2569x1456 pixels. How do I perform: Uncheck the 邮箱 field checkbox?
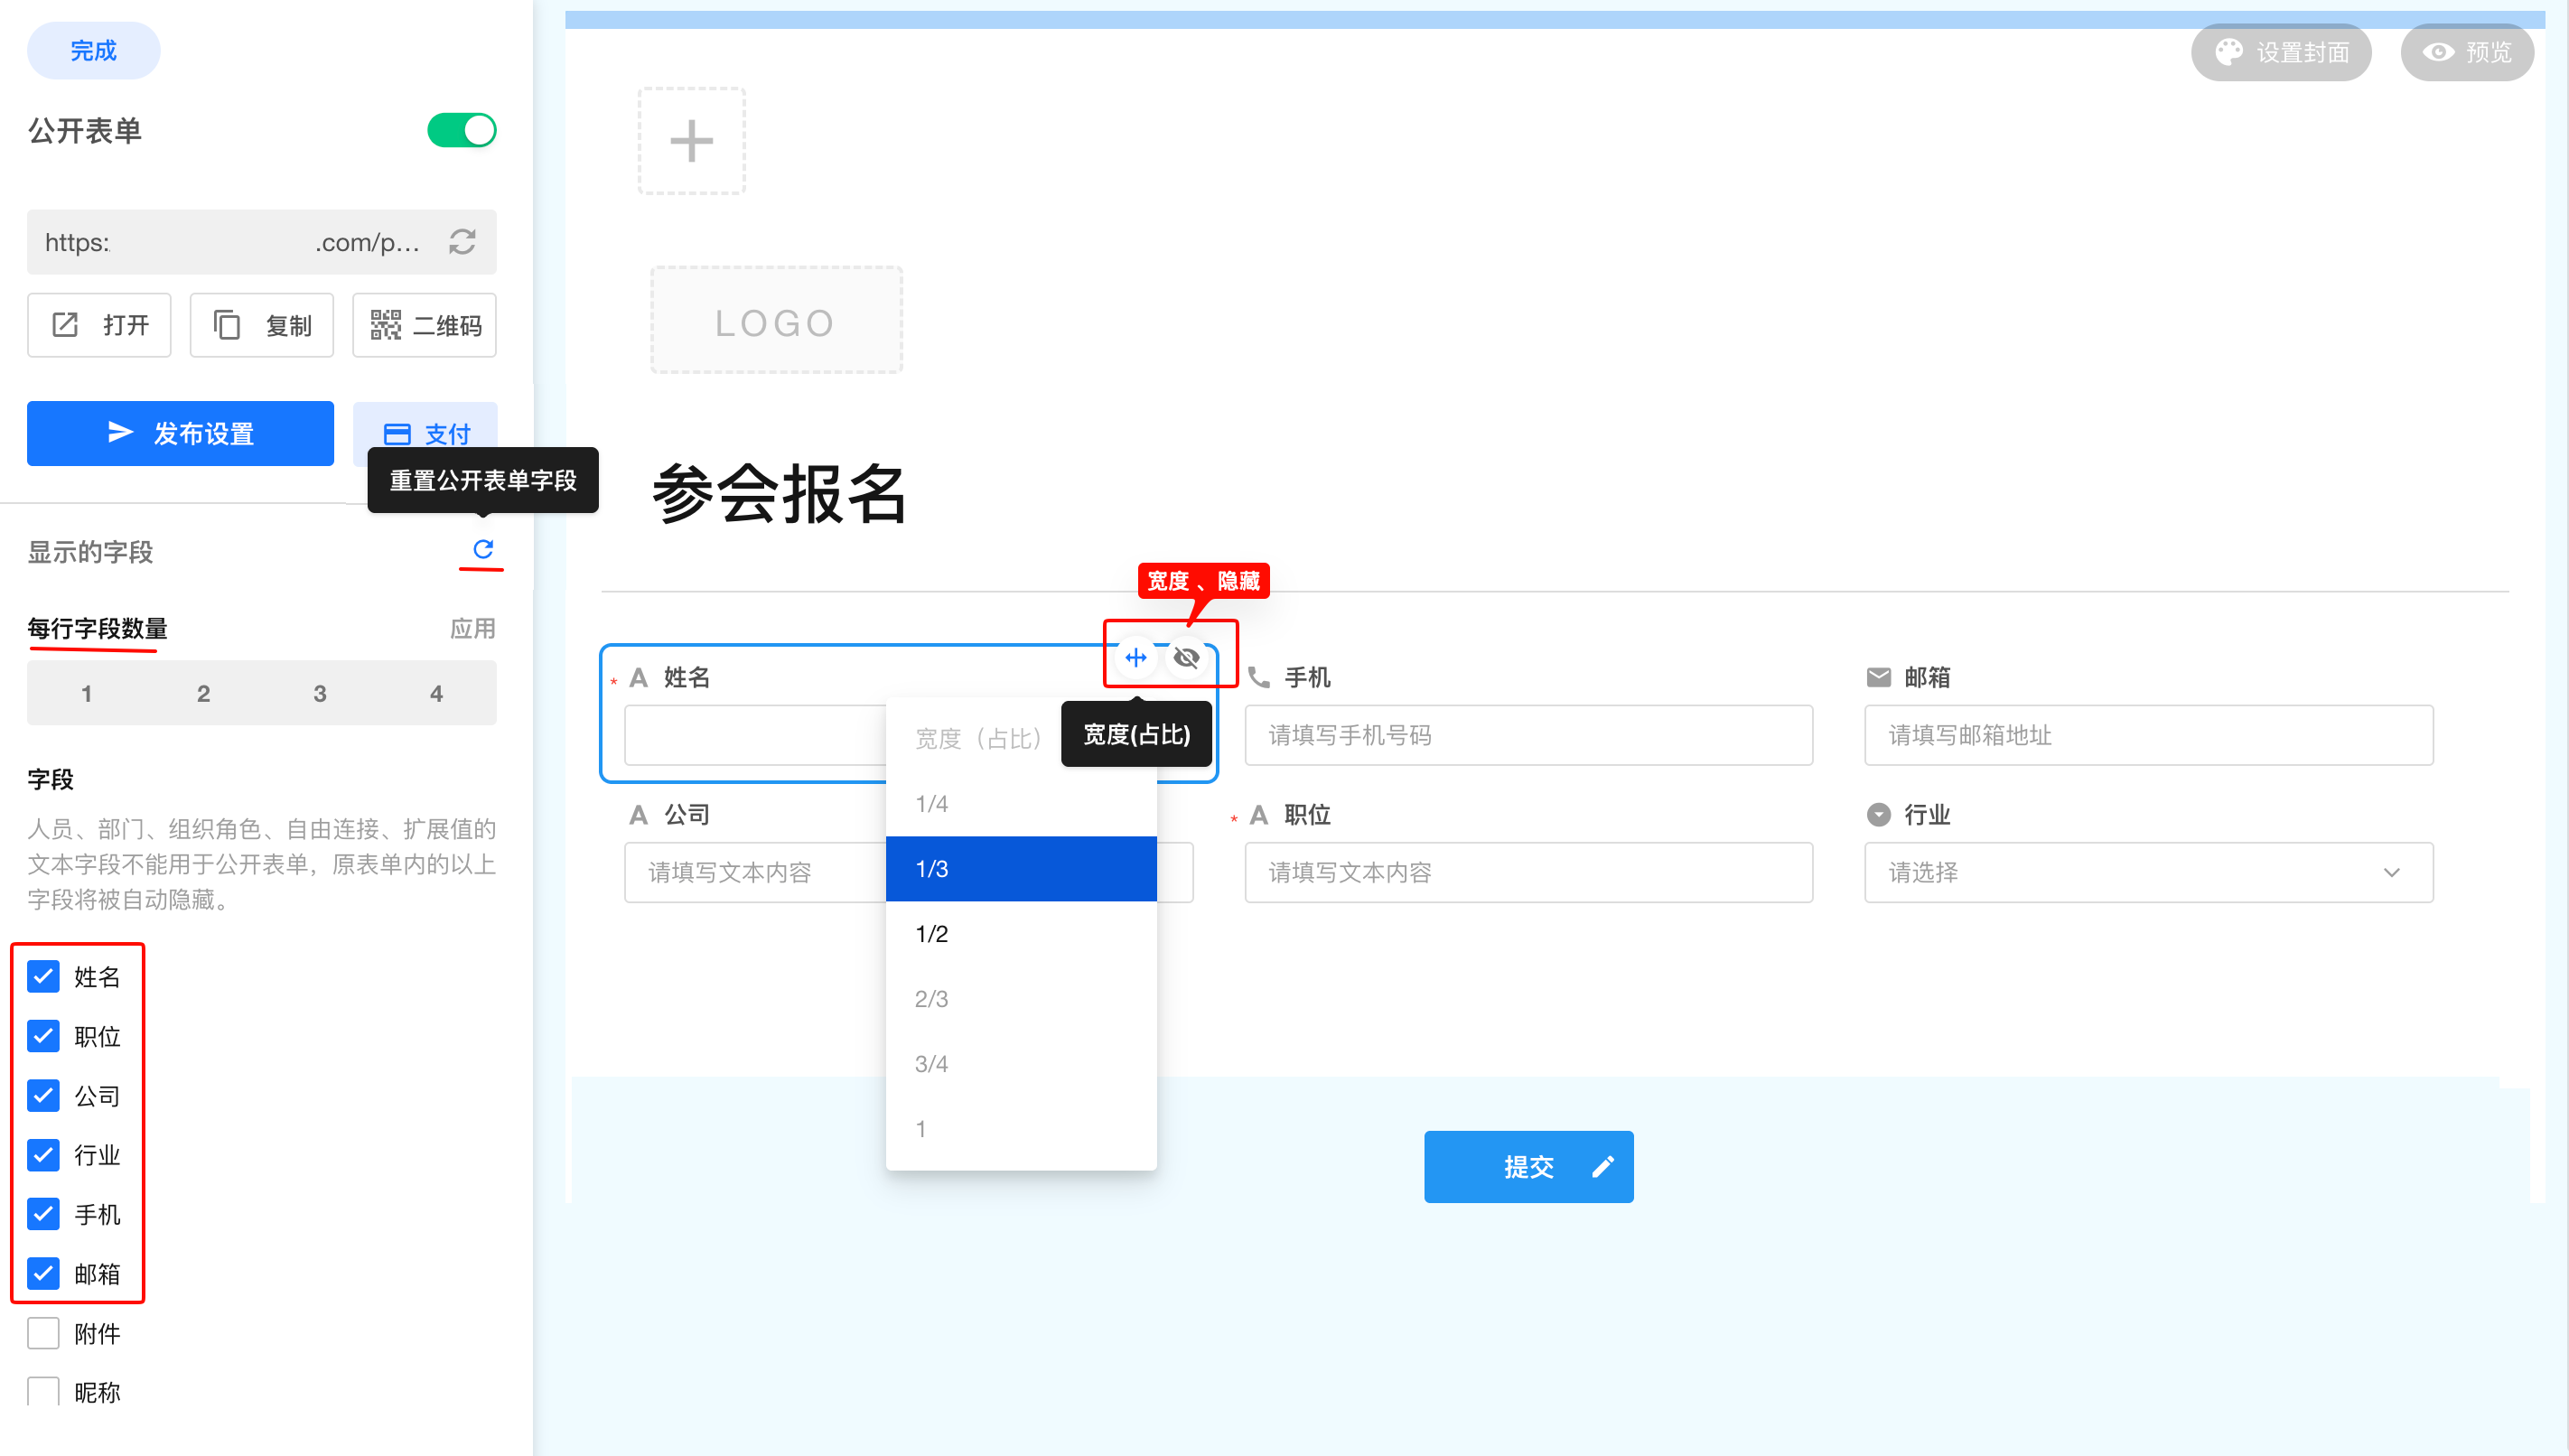coord(43,1274)
